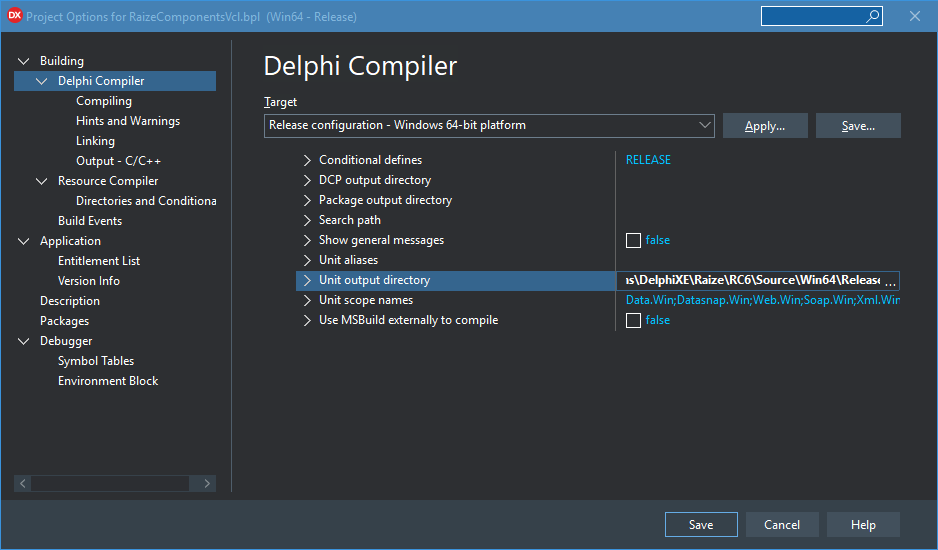
Task: Collapse the Debugger tree node
Action: [x=23, y=341]
